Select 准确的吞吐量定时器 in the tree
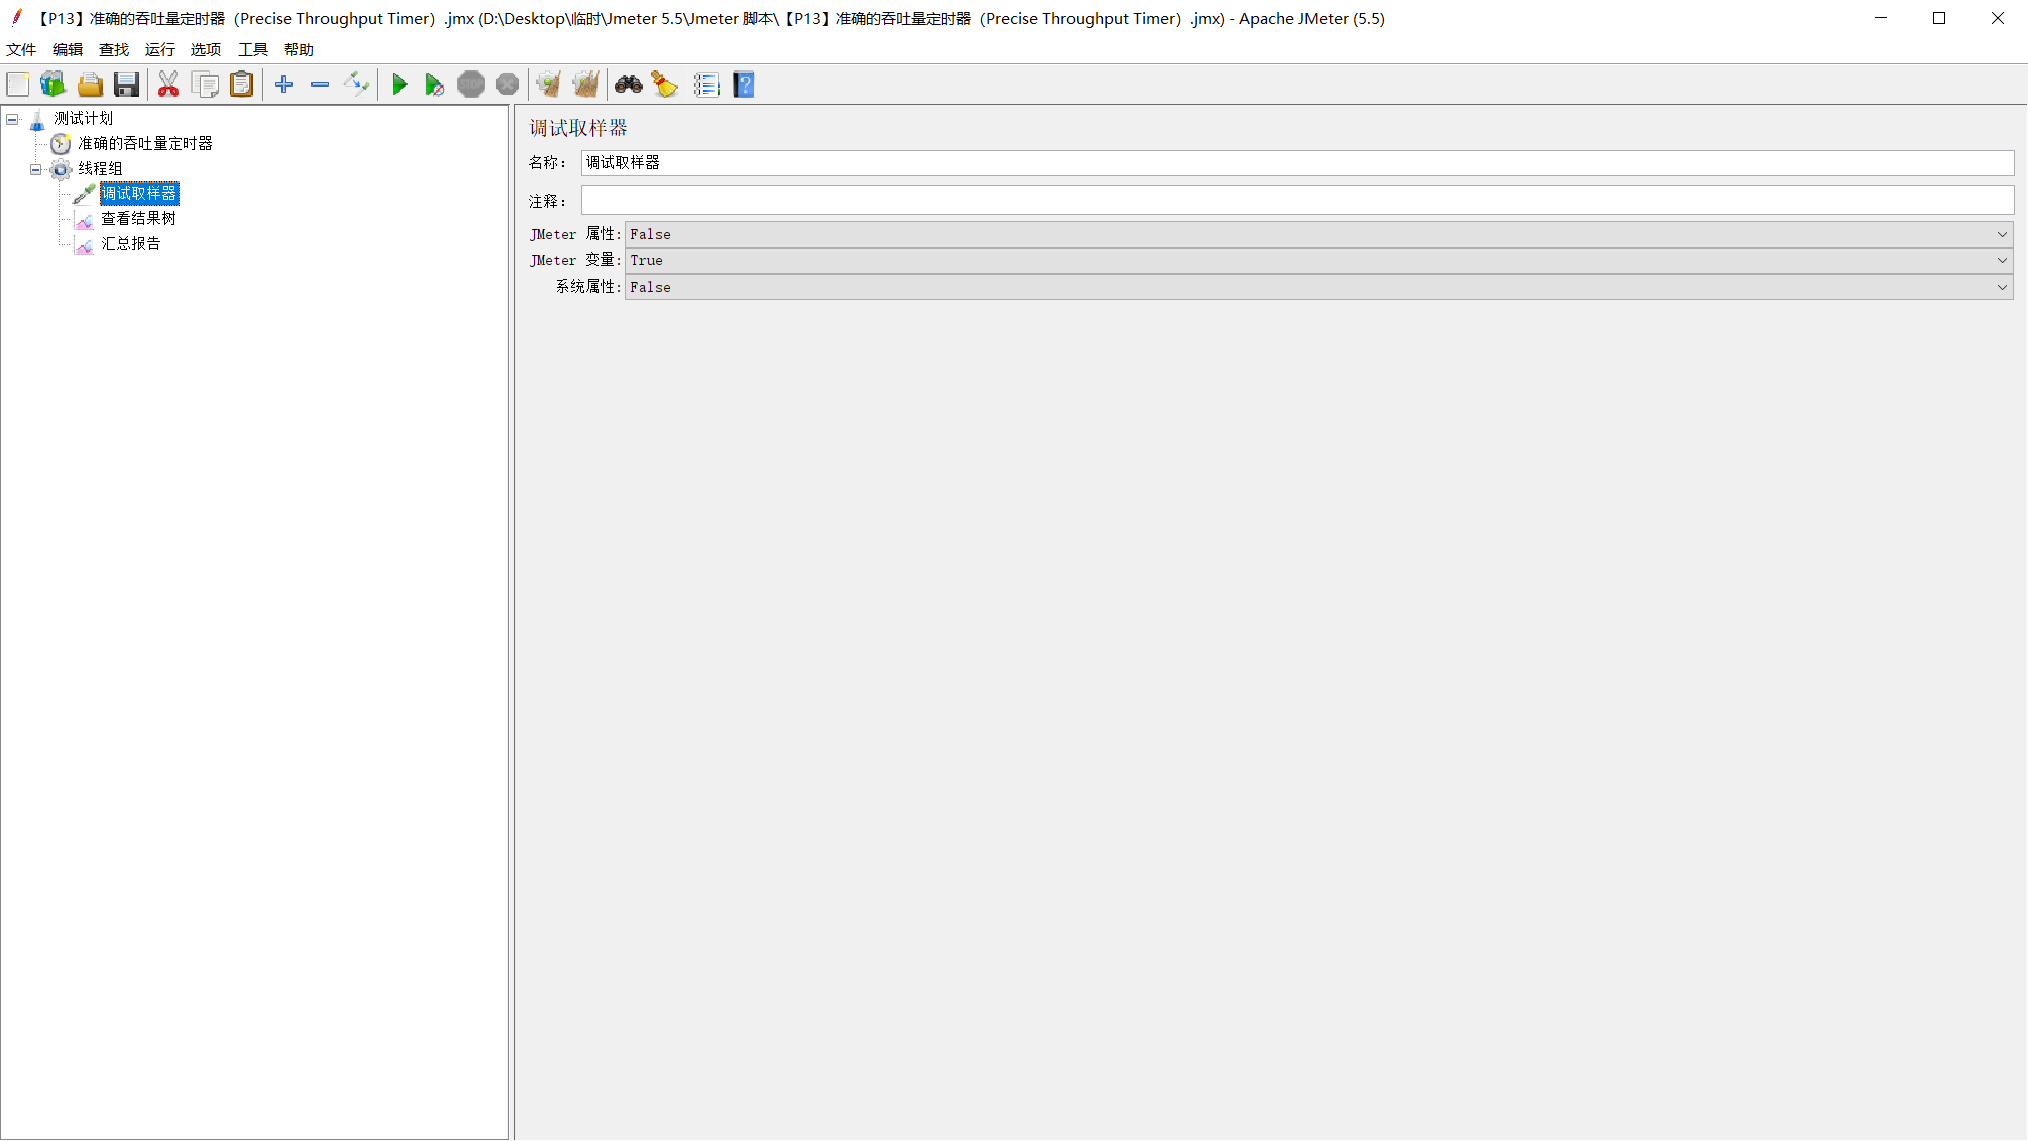Viewport: 2028px width, 1141px height. (x=146, y=143)
